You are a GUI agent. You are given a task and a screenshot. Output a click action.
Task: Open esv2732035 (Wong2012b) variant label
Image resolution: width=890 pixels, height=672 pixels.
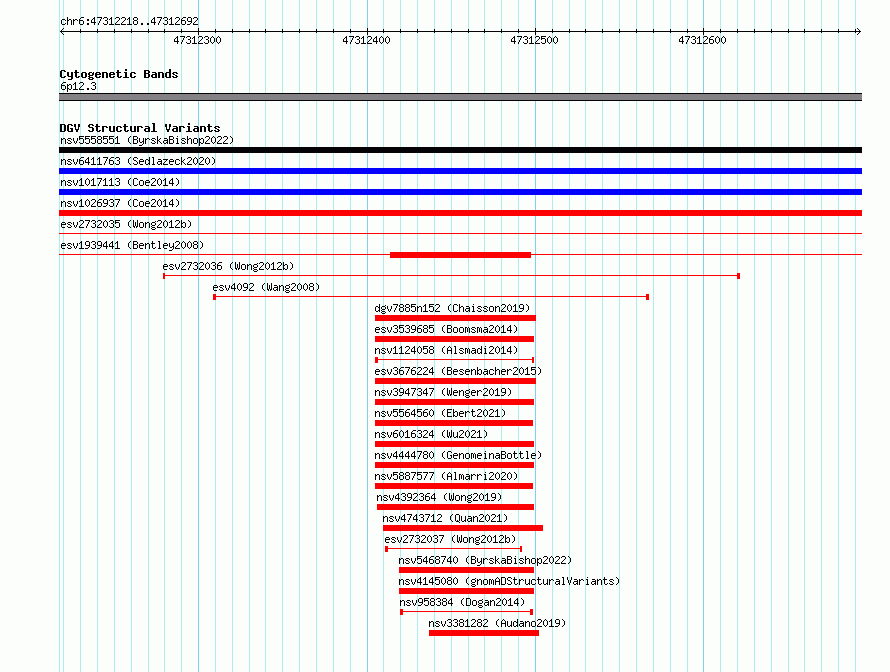point(126,224)
